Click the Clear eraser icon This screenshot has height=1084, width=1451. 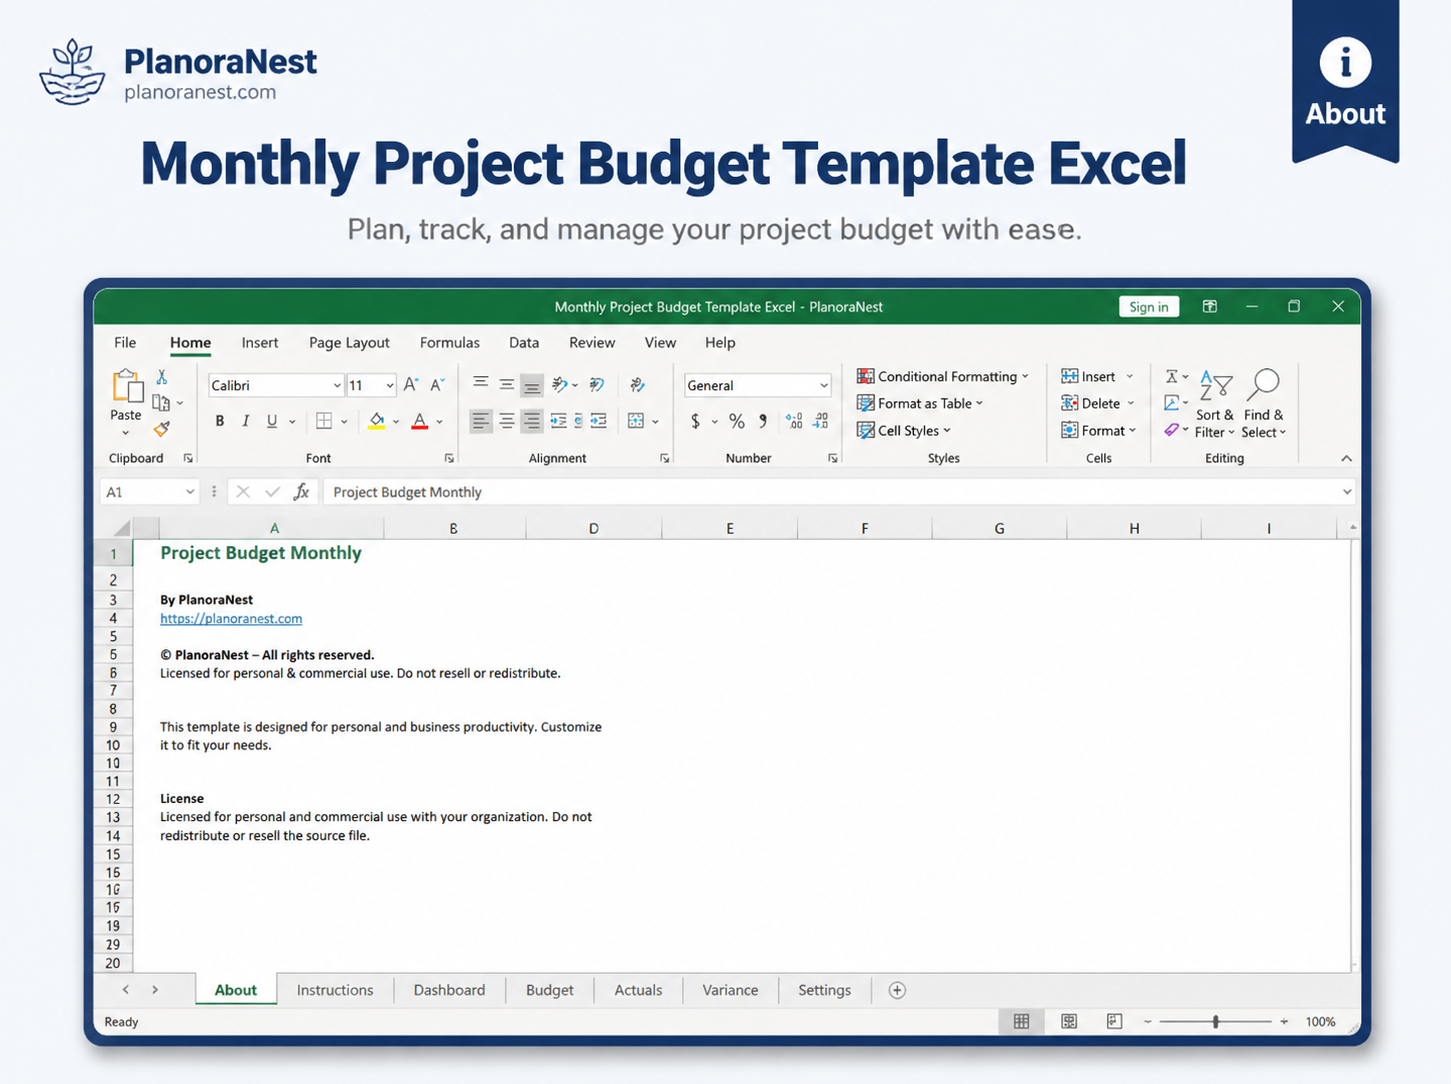1171,430
